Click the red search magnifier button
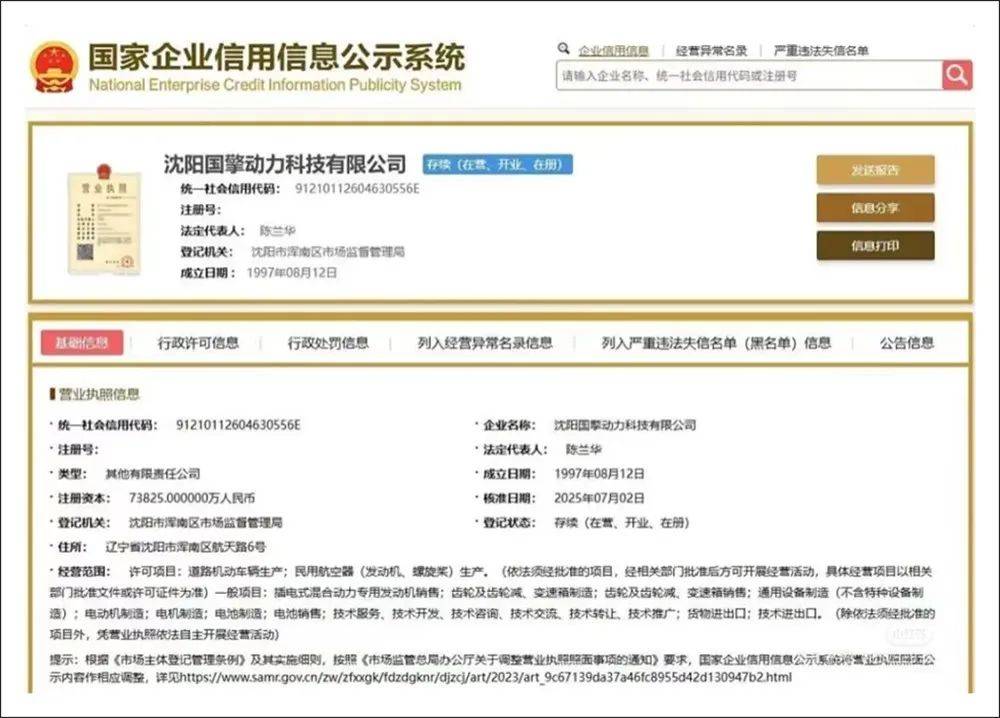Image resolution: width=1000 pixels, height=718 pixels. [x=956, y=75]
